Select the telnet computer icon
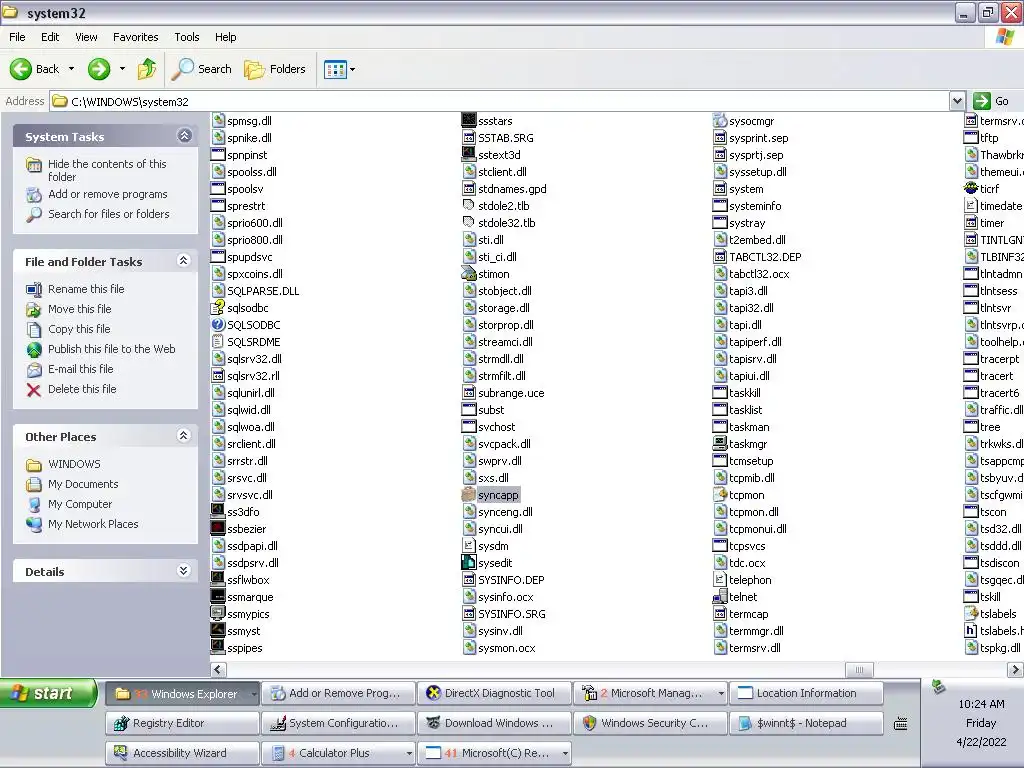Screen dimensions: 1024x768 [x=720, y=597]
